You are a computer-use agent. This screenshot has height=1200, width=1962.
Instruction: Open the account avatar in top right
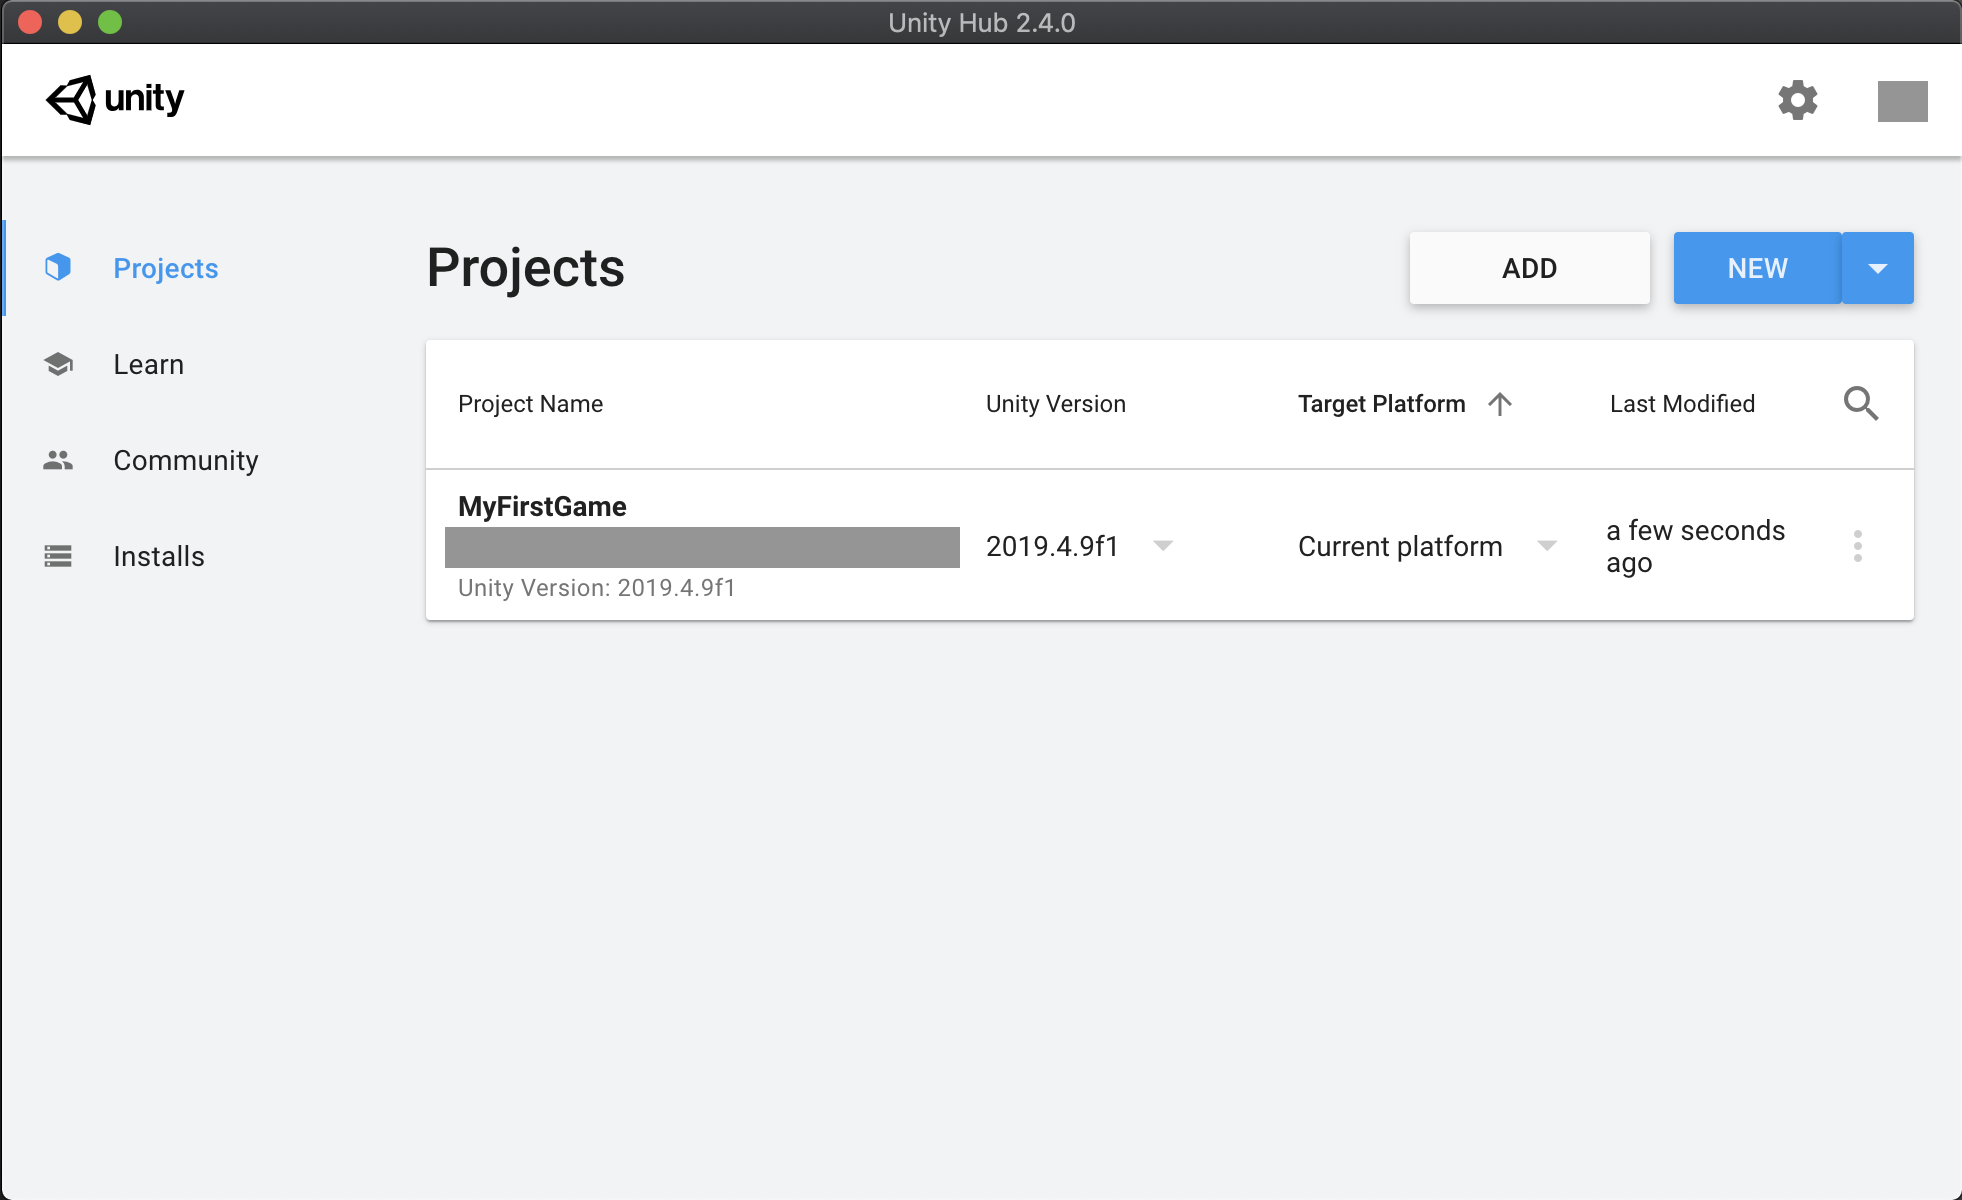click(x=1902, y=101)
